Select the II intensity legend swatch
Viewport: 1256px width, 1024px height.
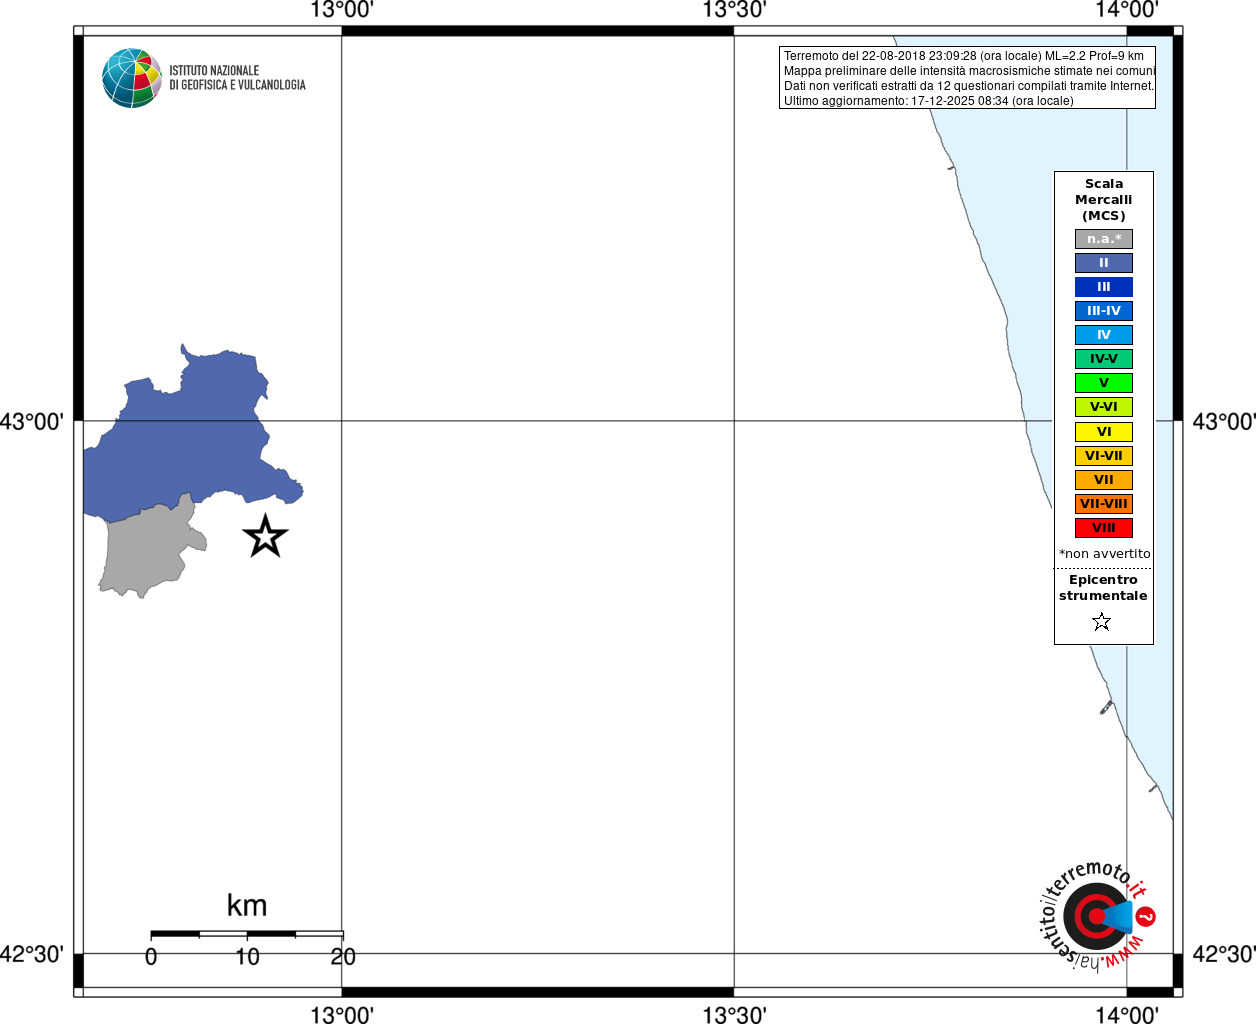1103,263
